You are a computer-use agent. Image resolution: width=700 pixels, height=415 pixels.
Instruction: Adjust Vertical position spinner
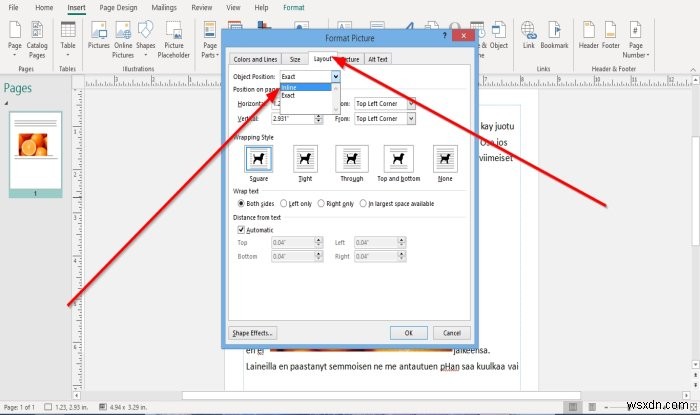(318, 119)
